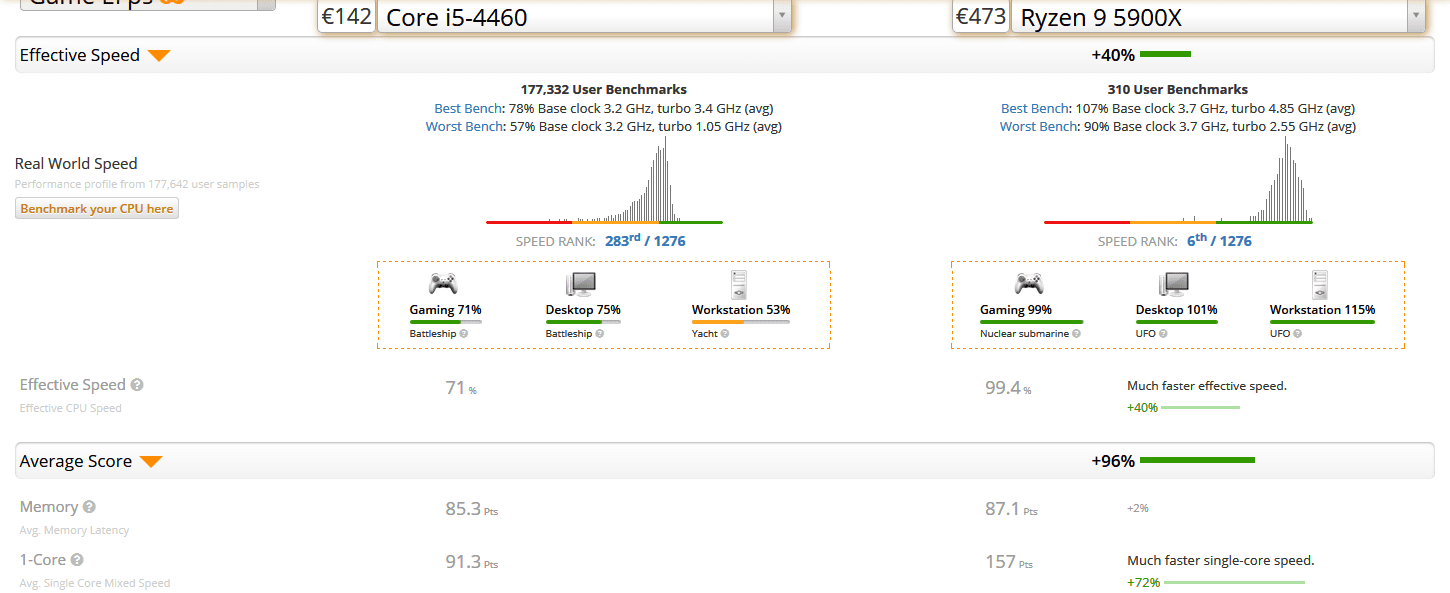Open the 283rd / 1276 speed rank link
This screenshot has height=593, width=1450.
point(645,240)
